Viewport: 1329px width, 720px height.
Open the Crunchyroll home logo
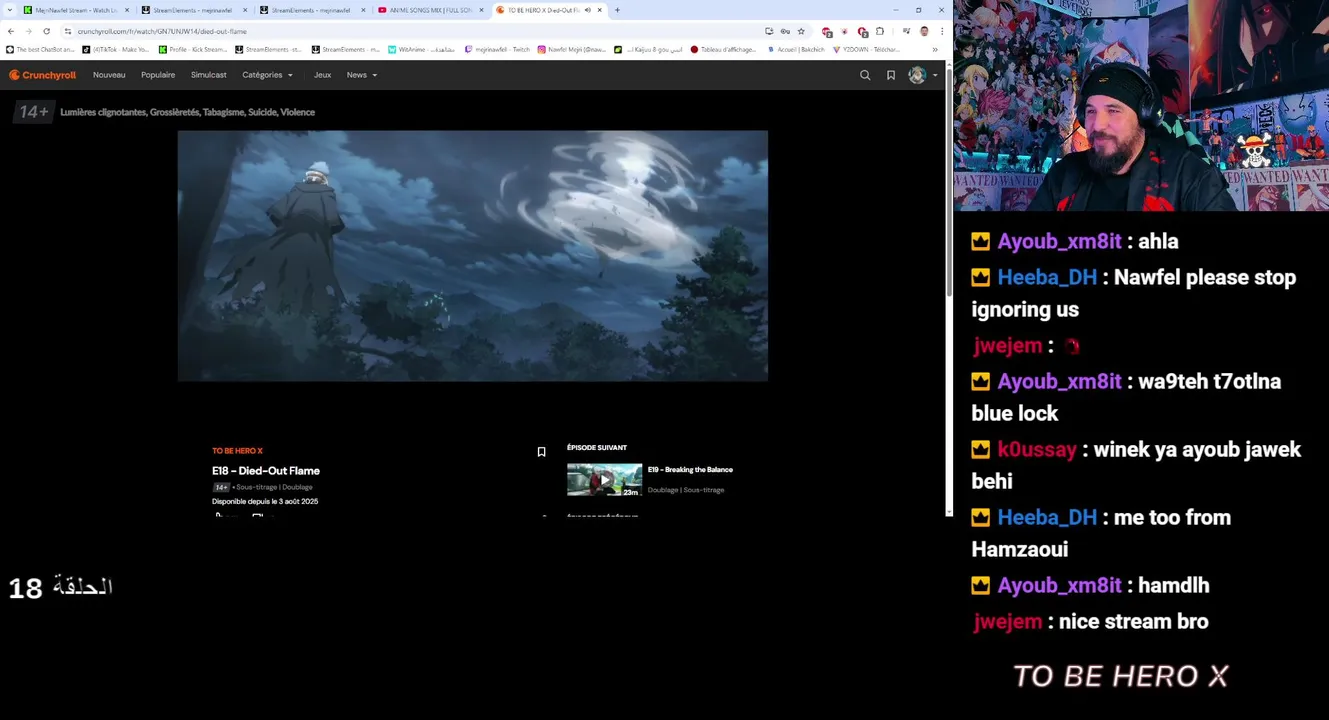tap(43, 75)
